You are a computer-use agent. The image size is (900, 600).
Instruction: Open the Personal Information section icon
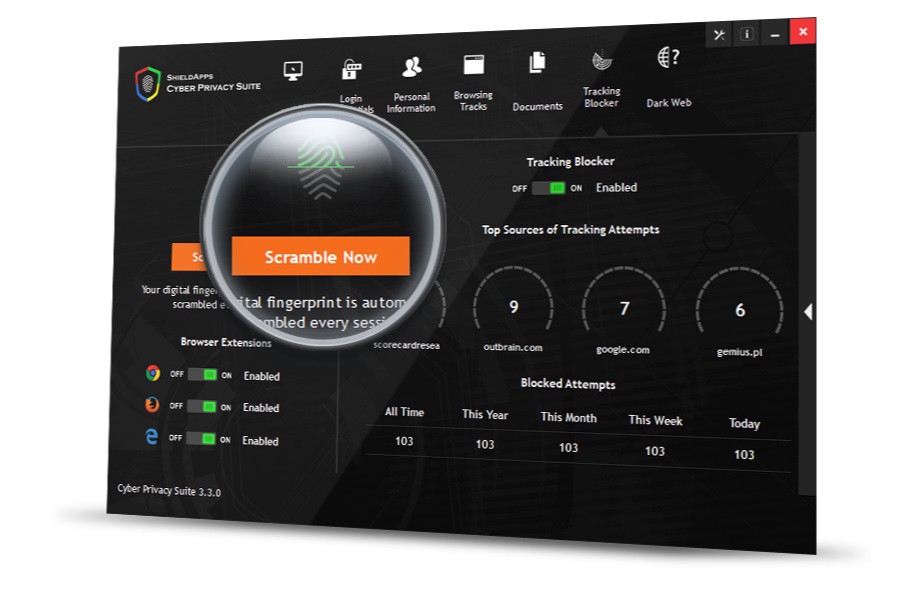412,67
